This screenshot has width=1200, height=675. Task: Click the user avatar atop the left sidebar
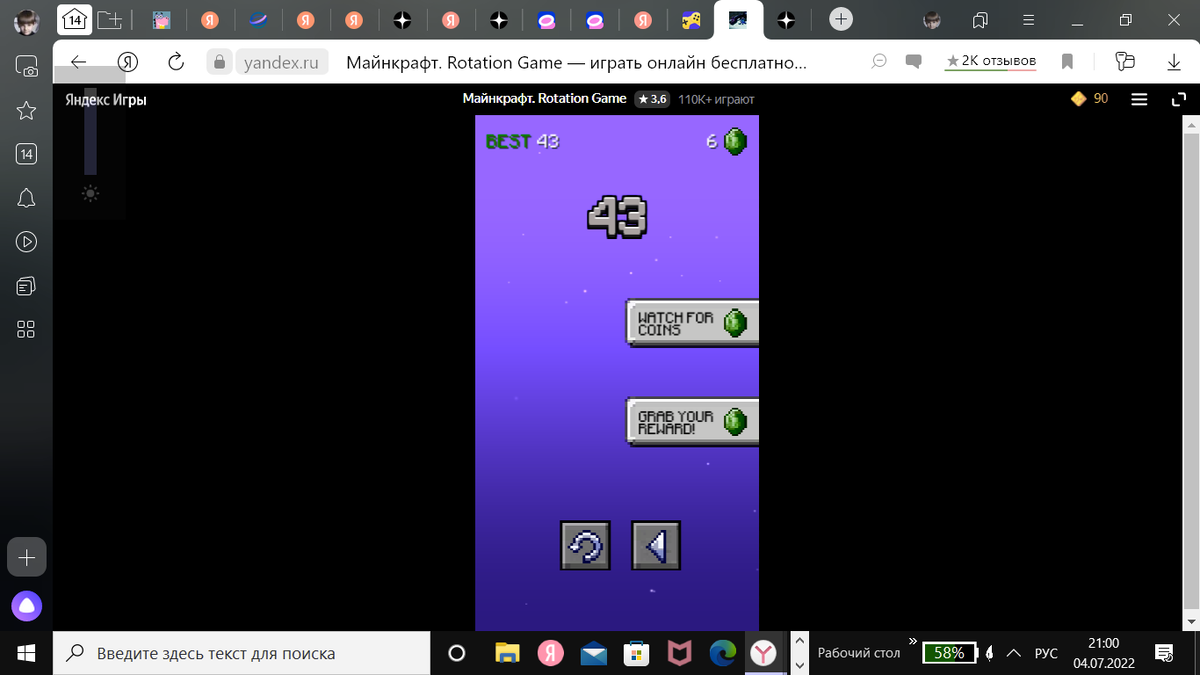(x=27, y=21)
